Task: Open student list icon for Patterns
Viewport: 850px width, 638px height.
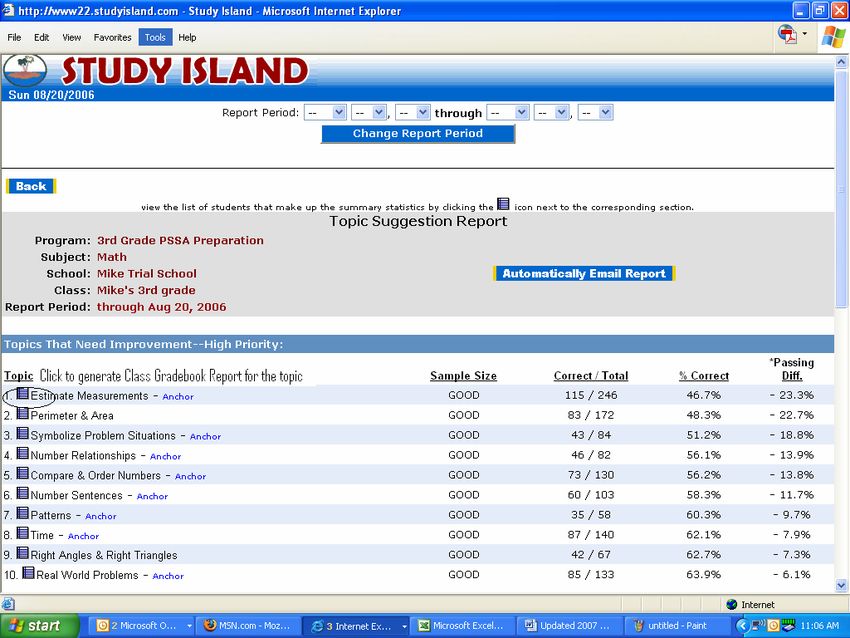Action: point(23,513)
